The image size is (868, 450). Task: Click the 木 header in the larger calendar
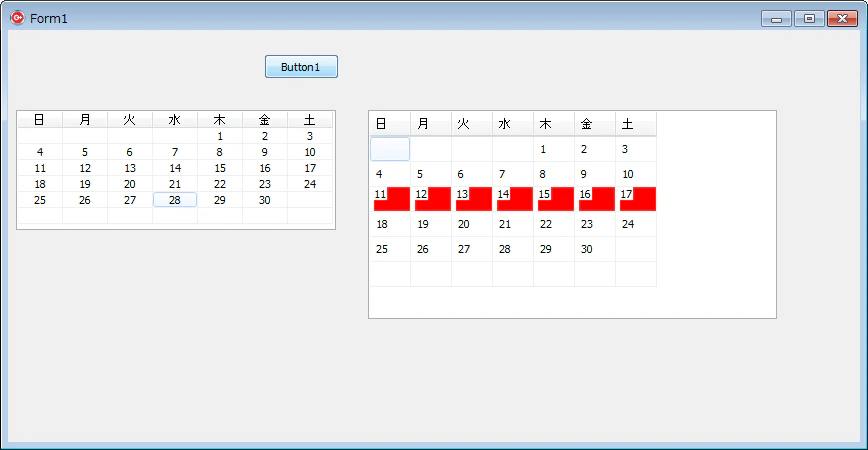(554, 124)
